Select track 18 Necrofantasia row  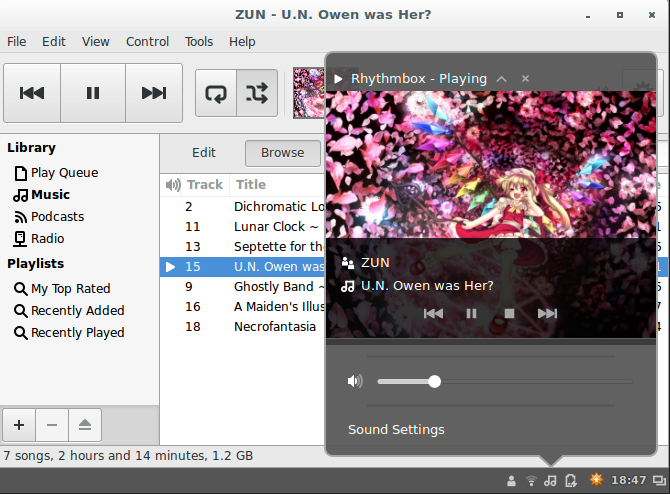(243, 327)
